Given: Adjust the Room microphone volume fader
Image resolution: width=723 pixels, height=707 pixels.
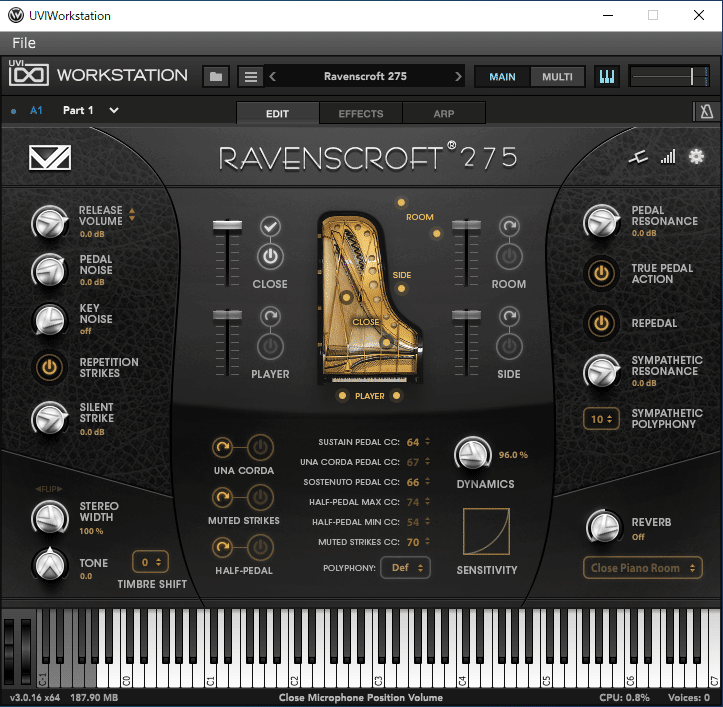Looking at the screenshot, I should [x=466, y=225].
